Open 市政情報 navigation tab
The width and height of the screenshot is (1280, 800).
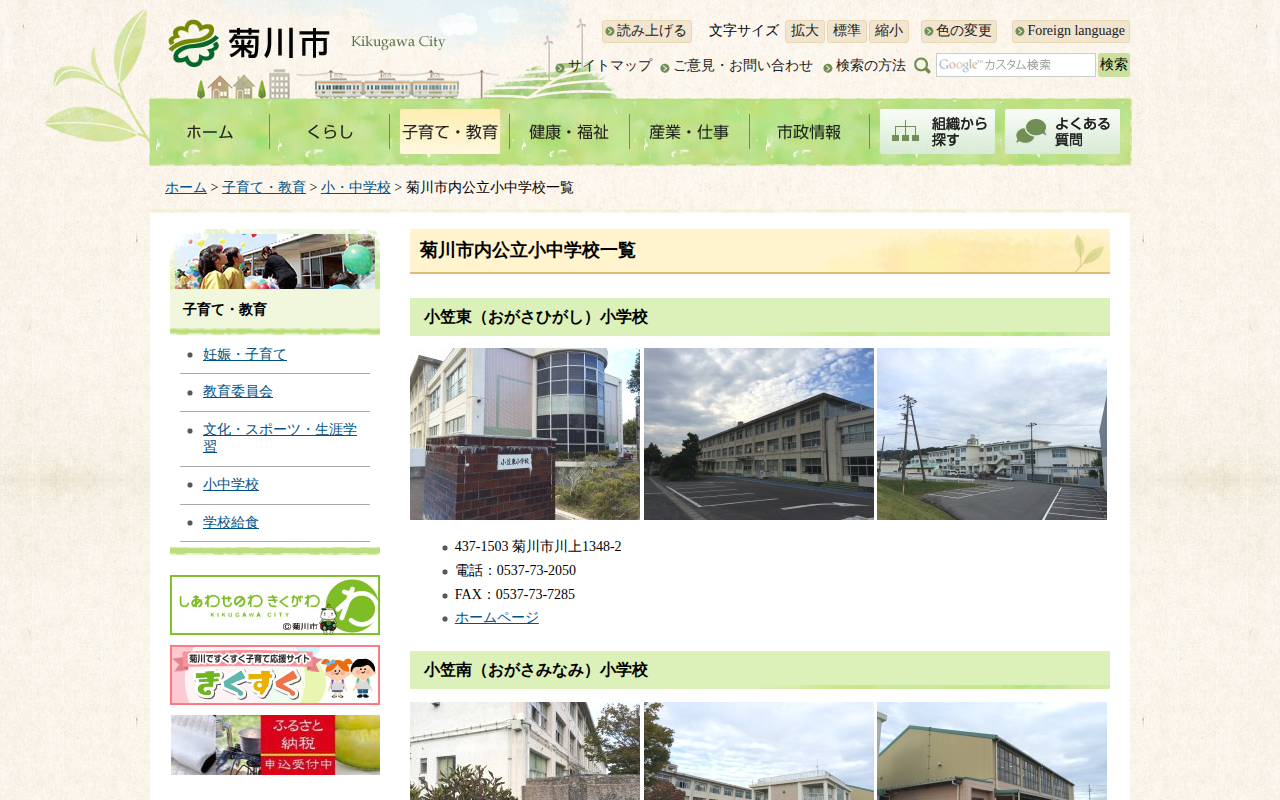809,131
